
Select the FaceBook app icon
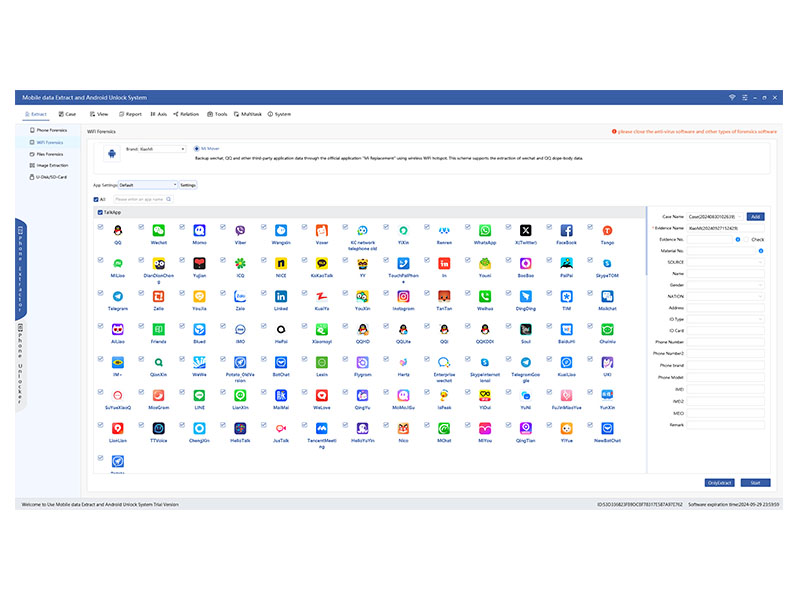coord(566,231)
